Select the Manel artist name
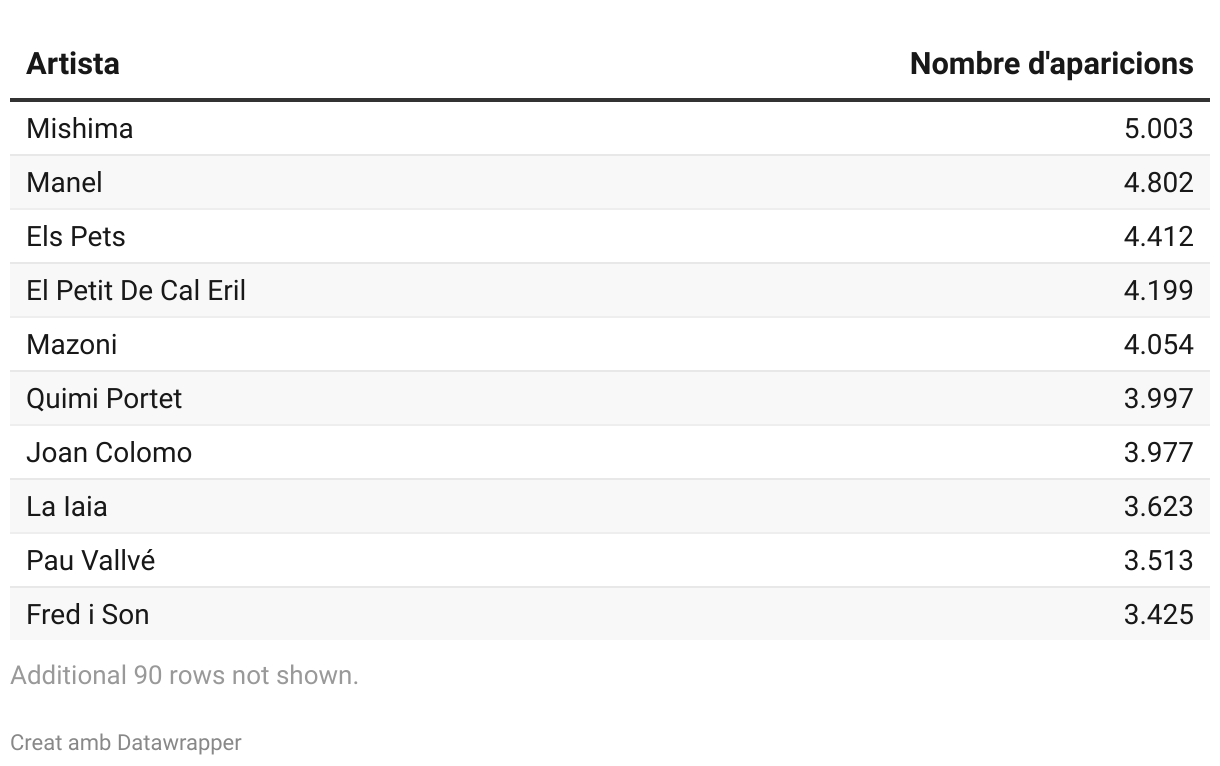The width and height of the screenshot is (1220, 766). (64, 182)
